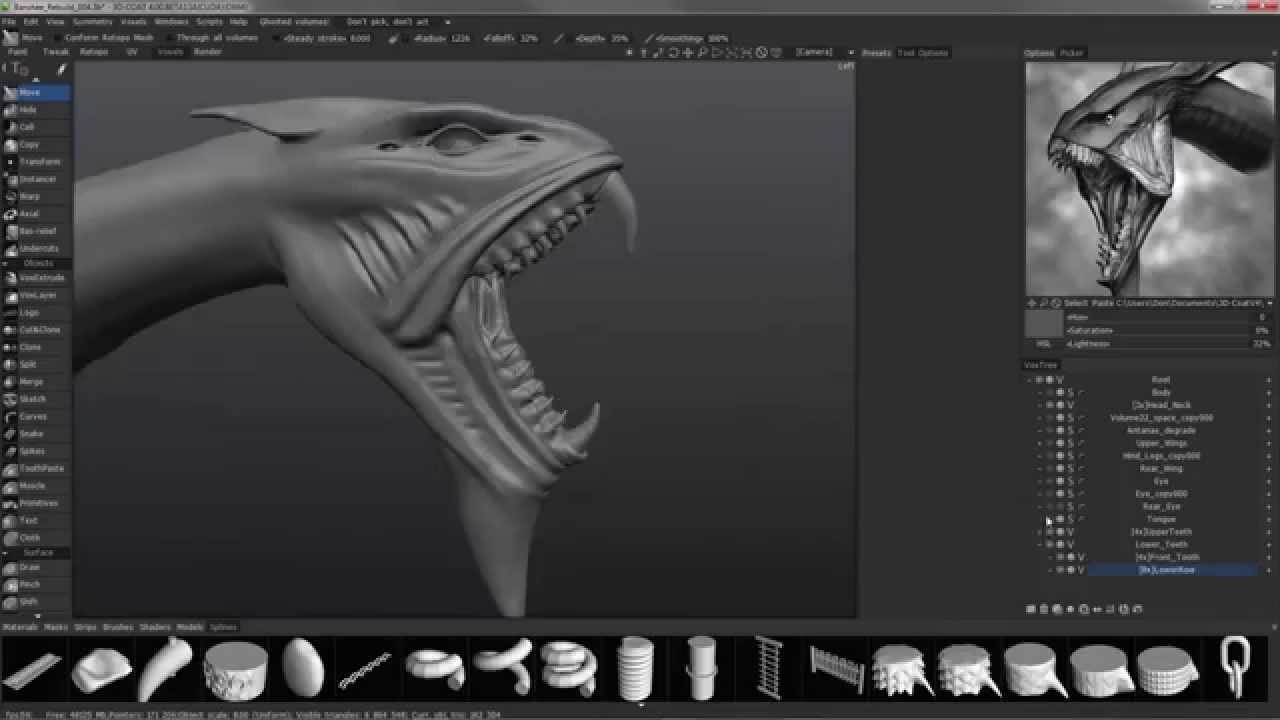1280x720 pixels.
Task: Select the Bas-relief tool
Action: (35, 231)
